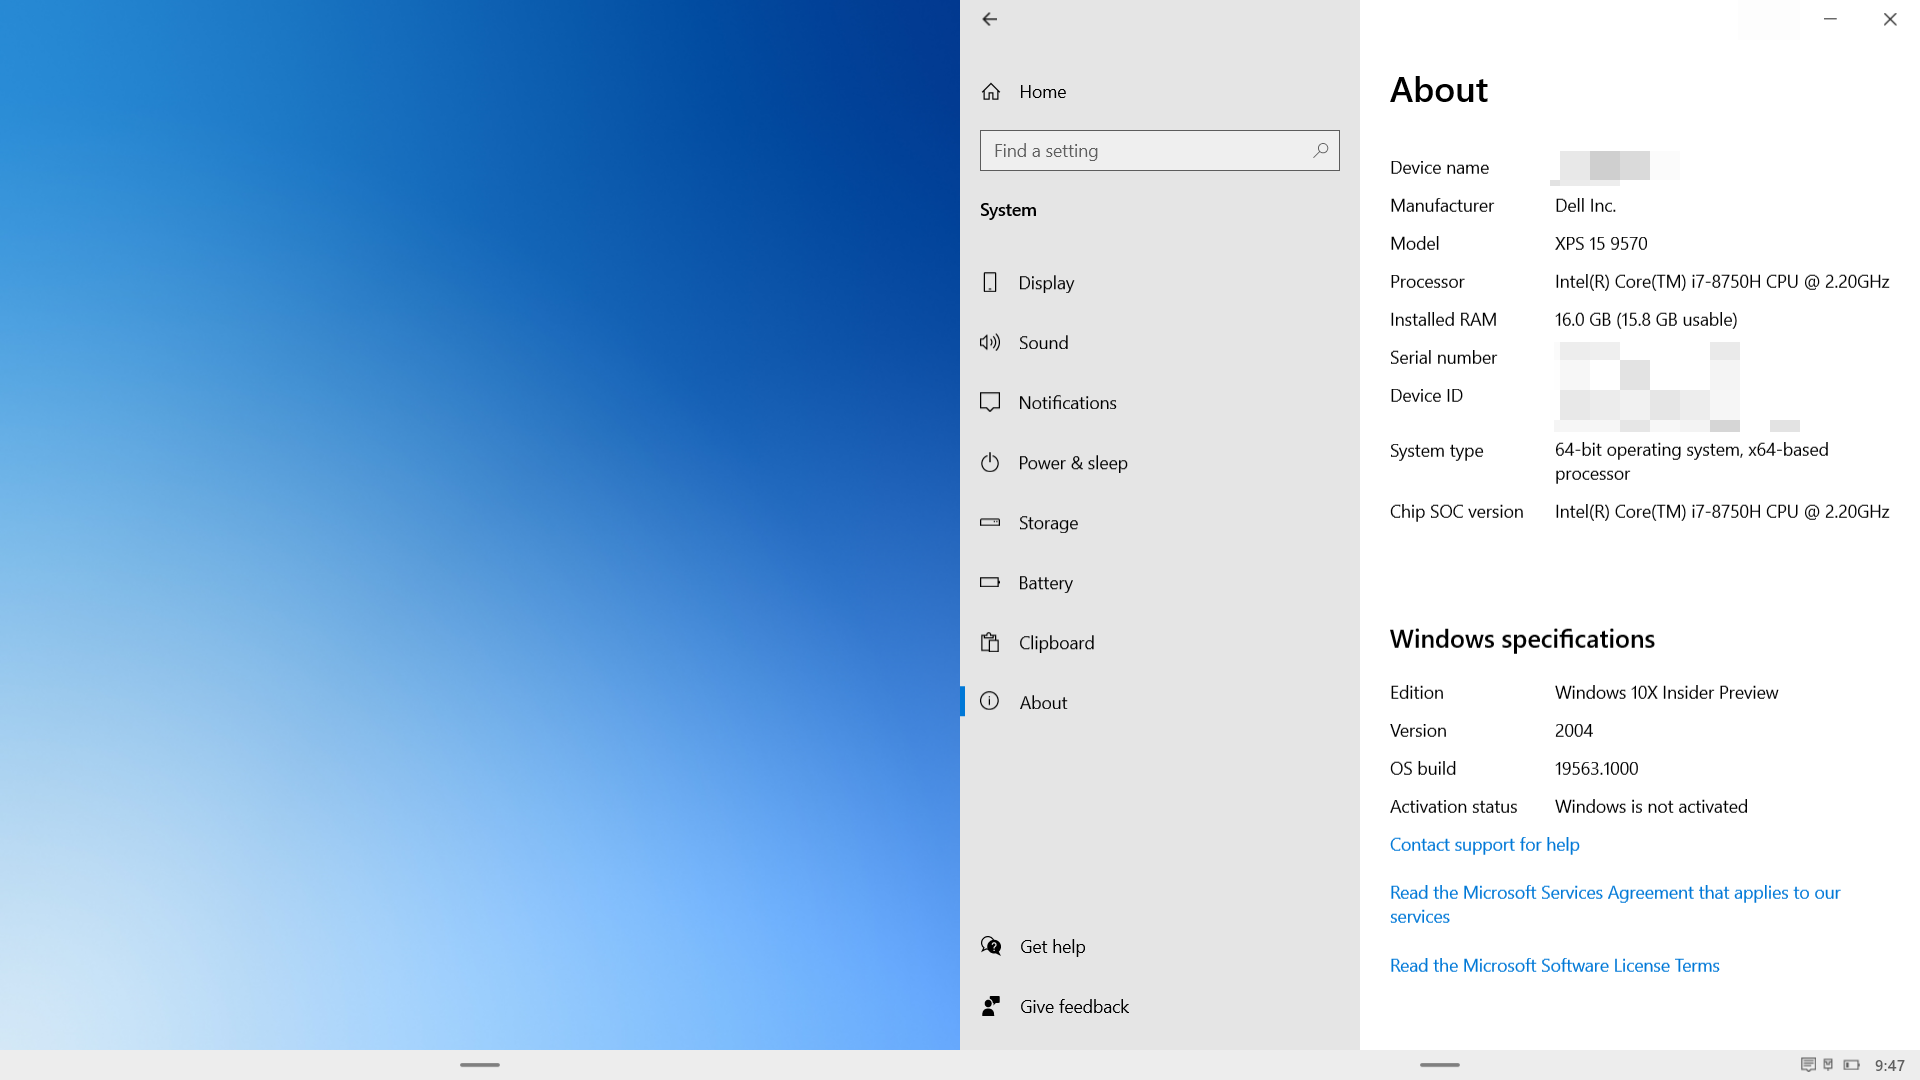Viewport: 1920px width, 1080px height.
Task: Click the System section header in sidebar
Action: pos(1008,210)
